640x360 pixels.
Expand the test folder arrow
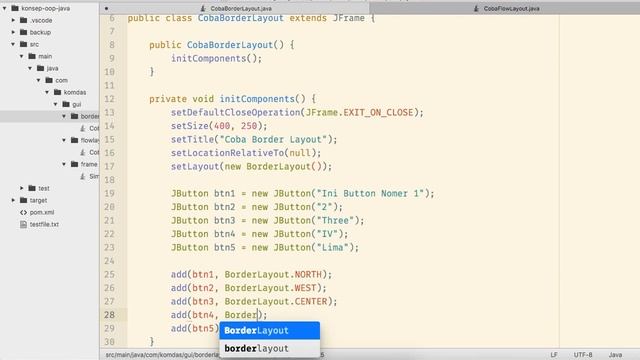[x=22, y=188]
